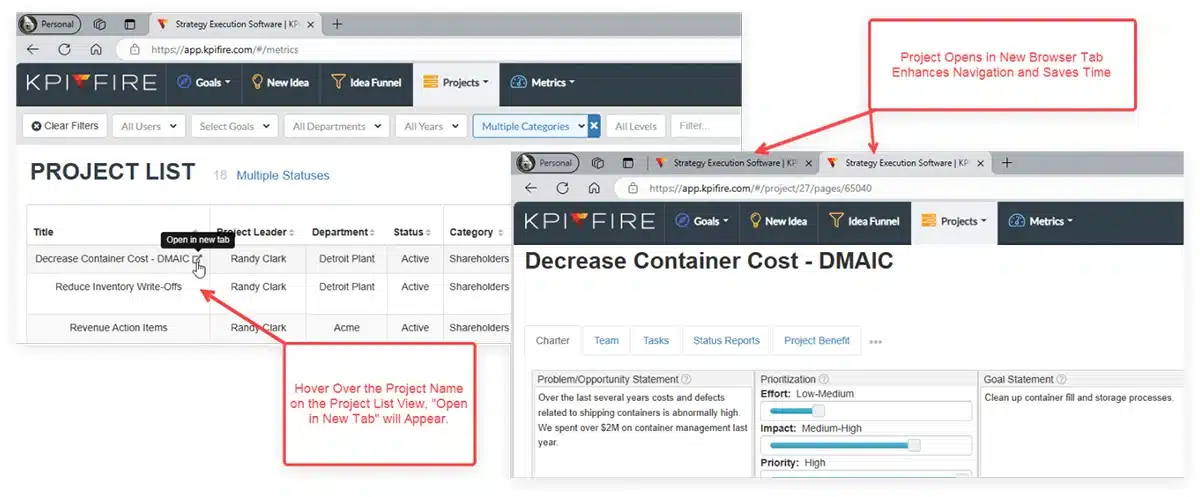Image resolution: width=1200 pixels, height=497 pixels.
Task: Click the help icon beside Problem/Opportunity Statement
Action: 687,380
